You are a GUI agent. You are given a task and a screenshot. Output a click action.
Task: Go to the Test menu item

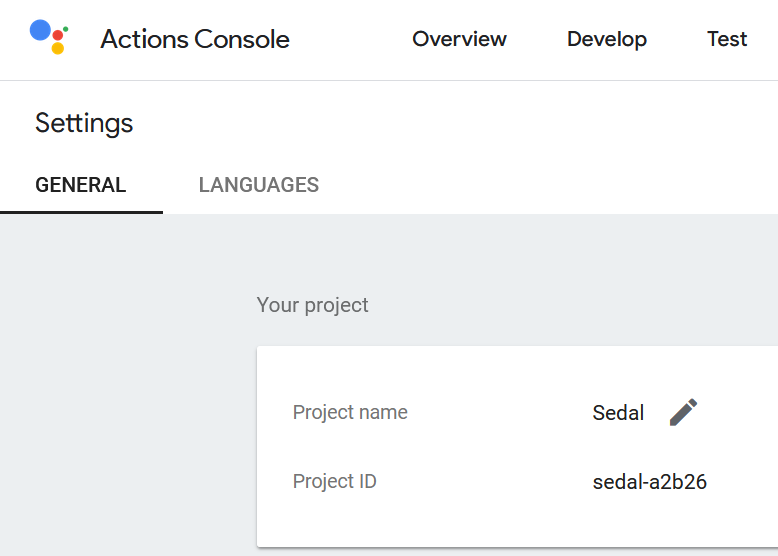pos(727,39)
